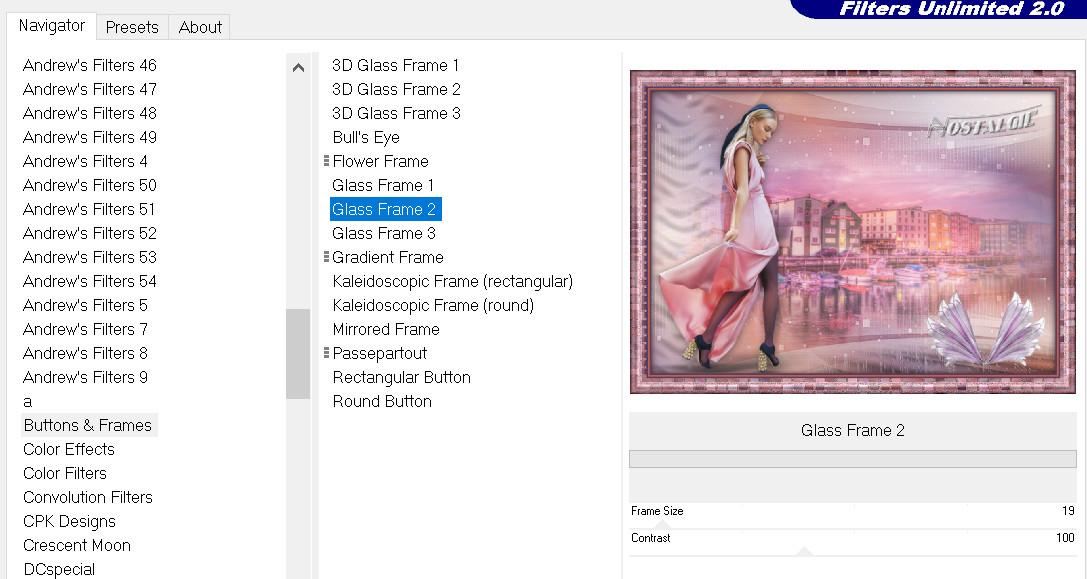Image resolution: width=1087 pixels, height=579 pixels.
Task: Choose the Bull's Eye filter
Action: (x=366, y=137)
